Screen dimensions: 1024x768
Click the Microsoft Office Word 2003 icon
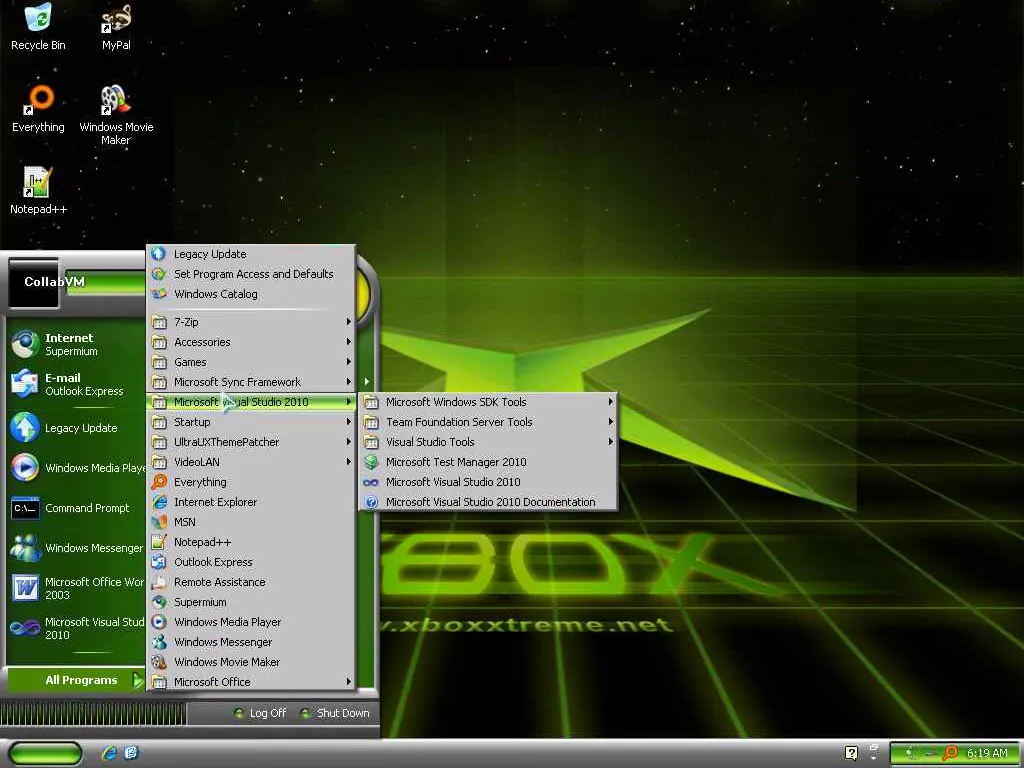click(x=25, y=588)
